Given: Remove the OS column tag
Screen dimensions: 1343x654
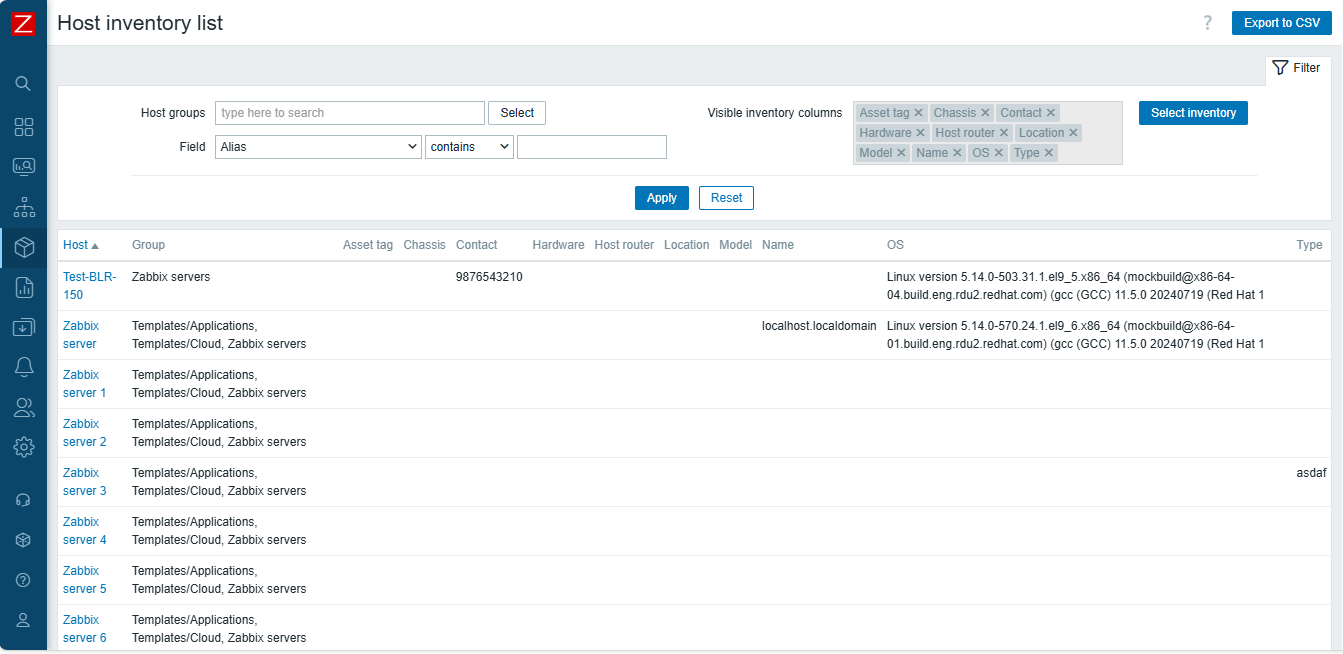Looking at the screenshot, I should point(998,153).
